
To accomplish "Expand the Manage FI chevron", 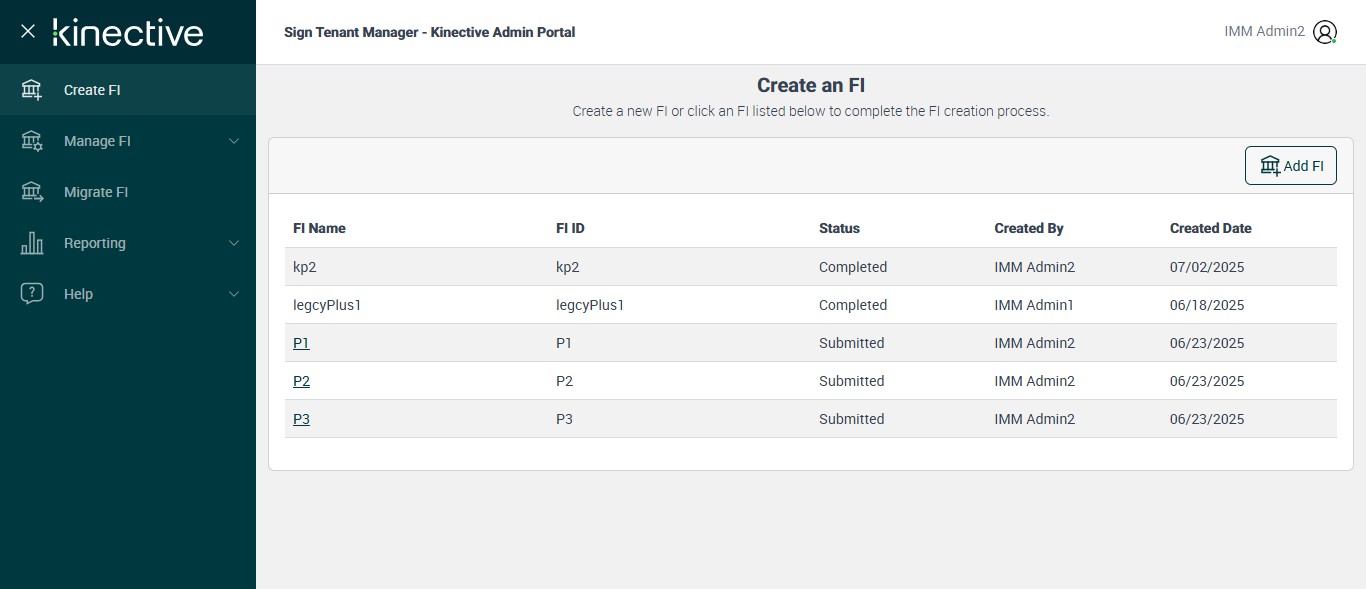I will pyautogui.click(x=234, y=141).
